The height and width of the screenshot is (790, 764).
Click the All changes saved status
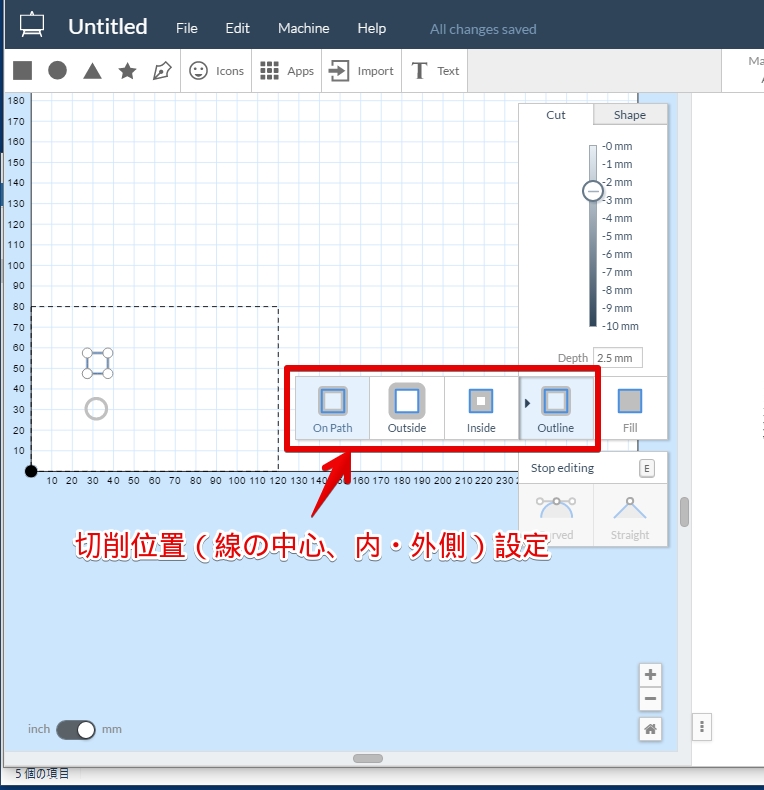click(483, 29)
